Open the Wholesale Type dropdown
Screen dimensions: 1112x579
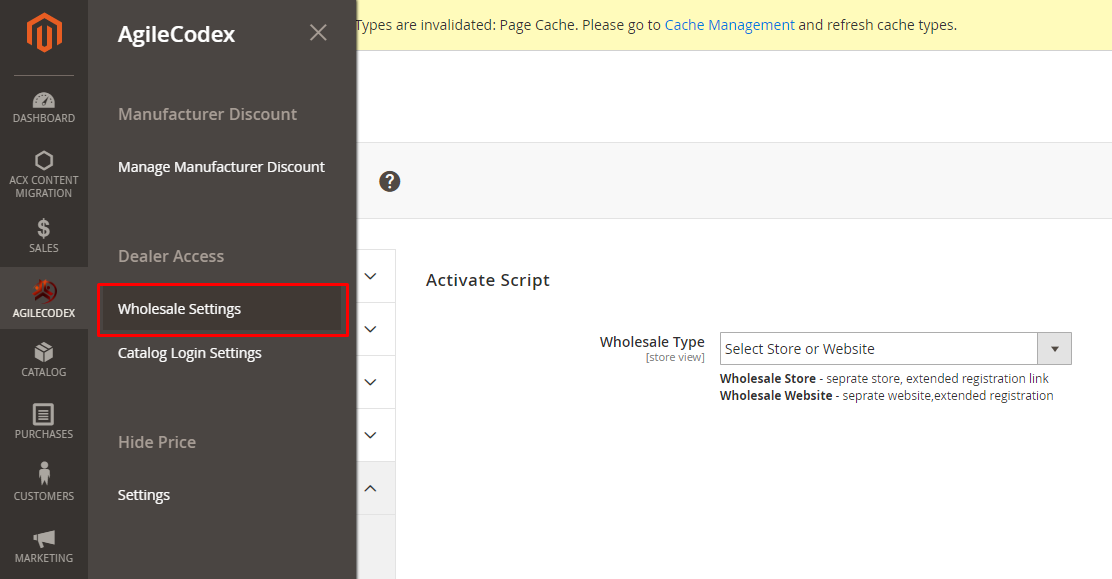pos(895,349)
